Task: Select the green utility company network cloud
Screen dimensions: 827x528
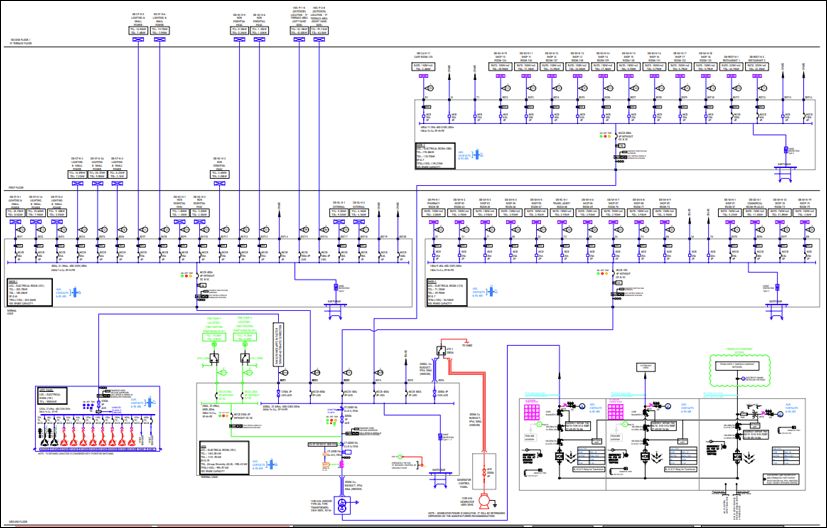Action: point(741,369)
